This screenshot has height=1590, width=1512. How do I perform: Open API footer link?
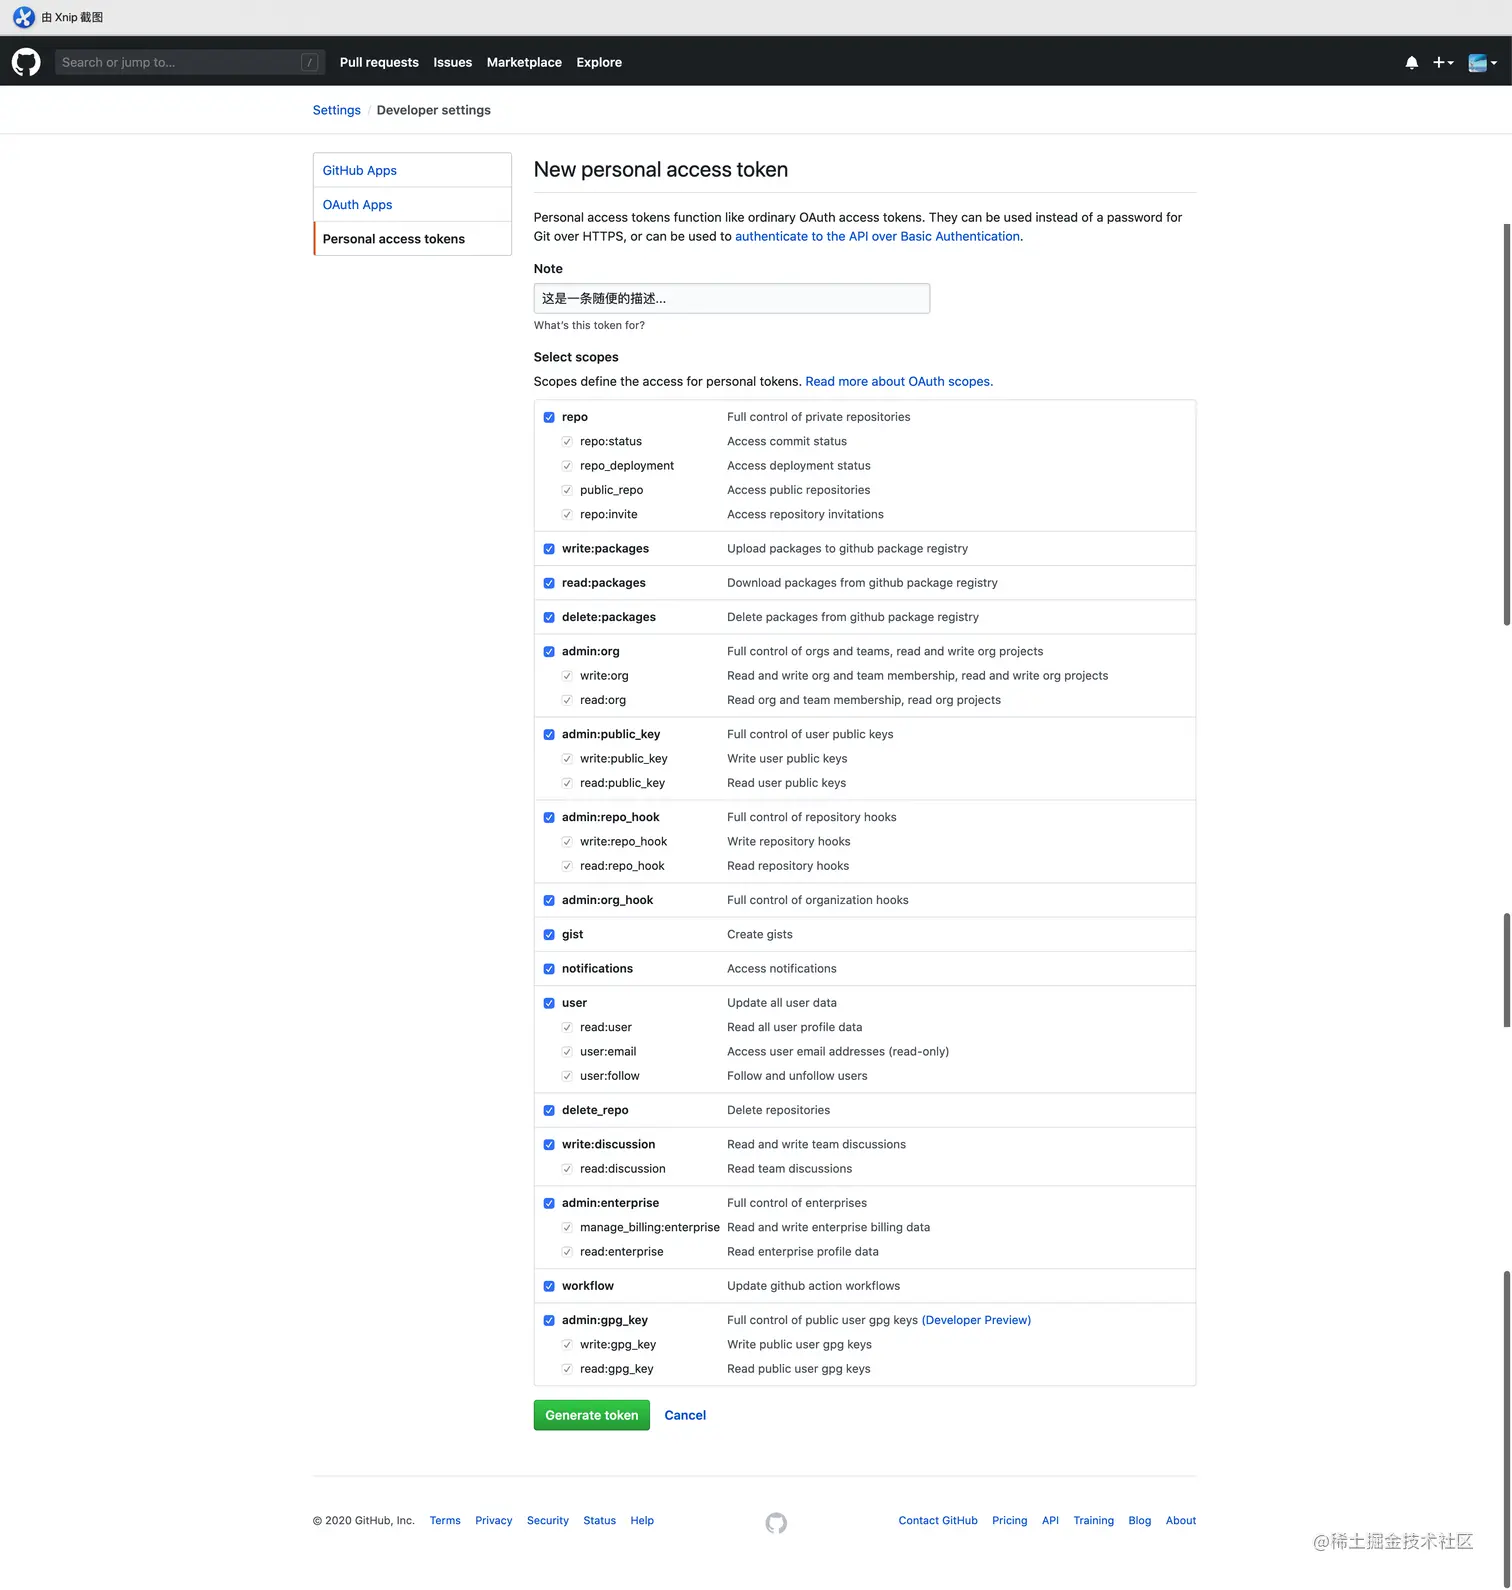pos(1050,1520)
